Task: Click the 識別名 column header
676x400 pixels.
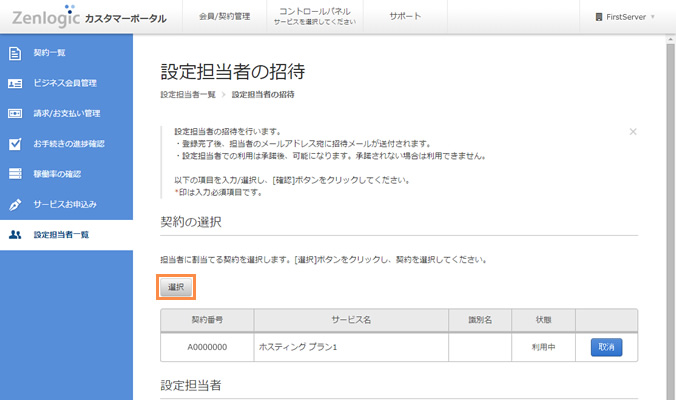Action: [x=480, y=320]
